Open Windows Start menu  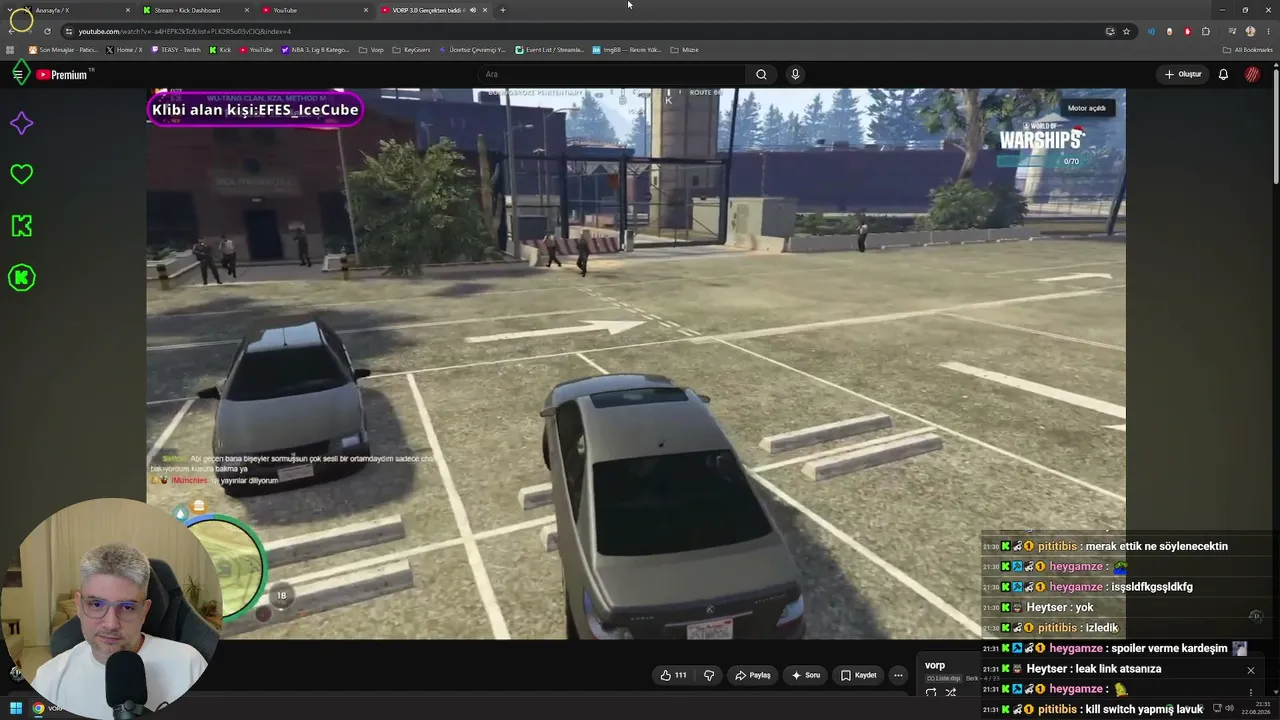[x=15, y=709]
